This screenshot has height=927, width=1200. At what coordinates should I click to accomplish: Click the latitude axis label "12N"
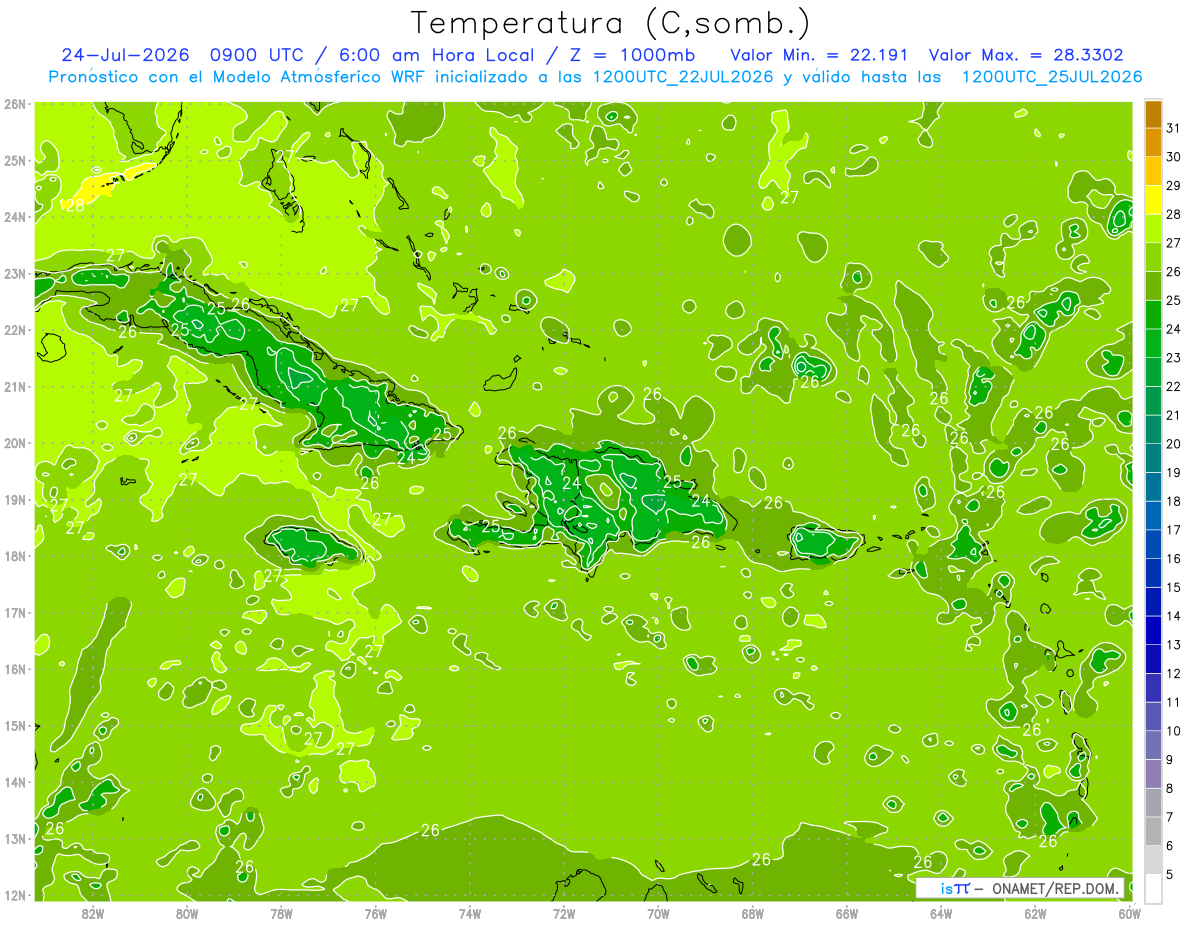tap(15, 895)
